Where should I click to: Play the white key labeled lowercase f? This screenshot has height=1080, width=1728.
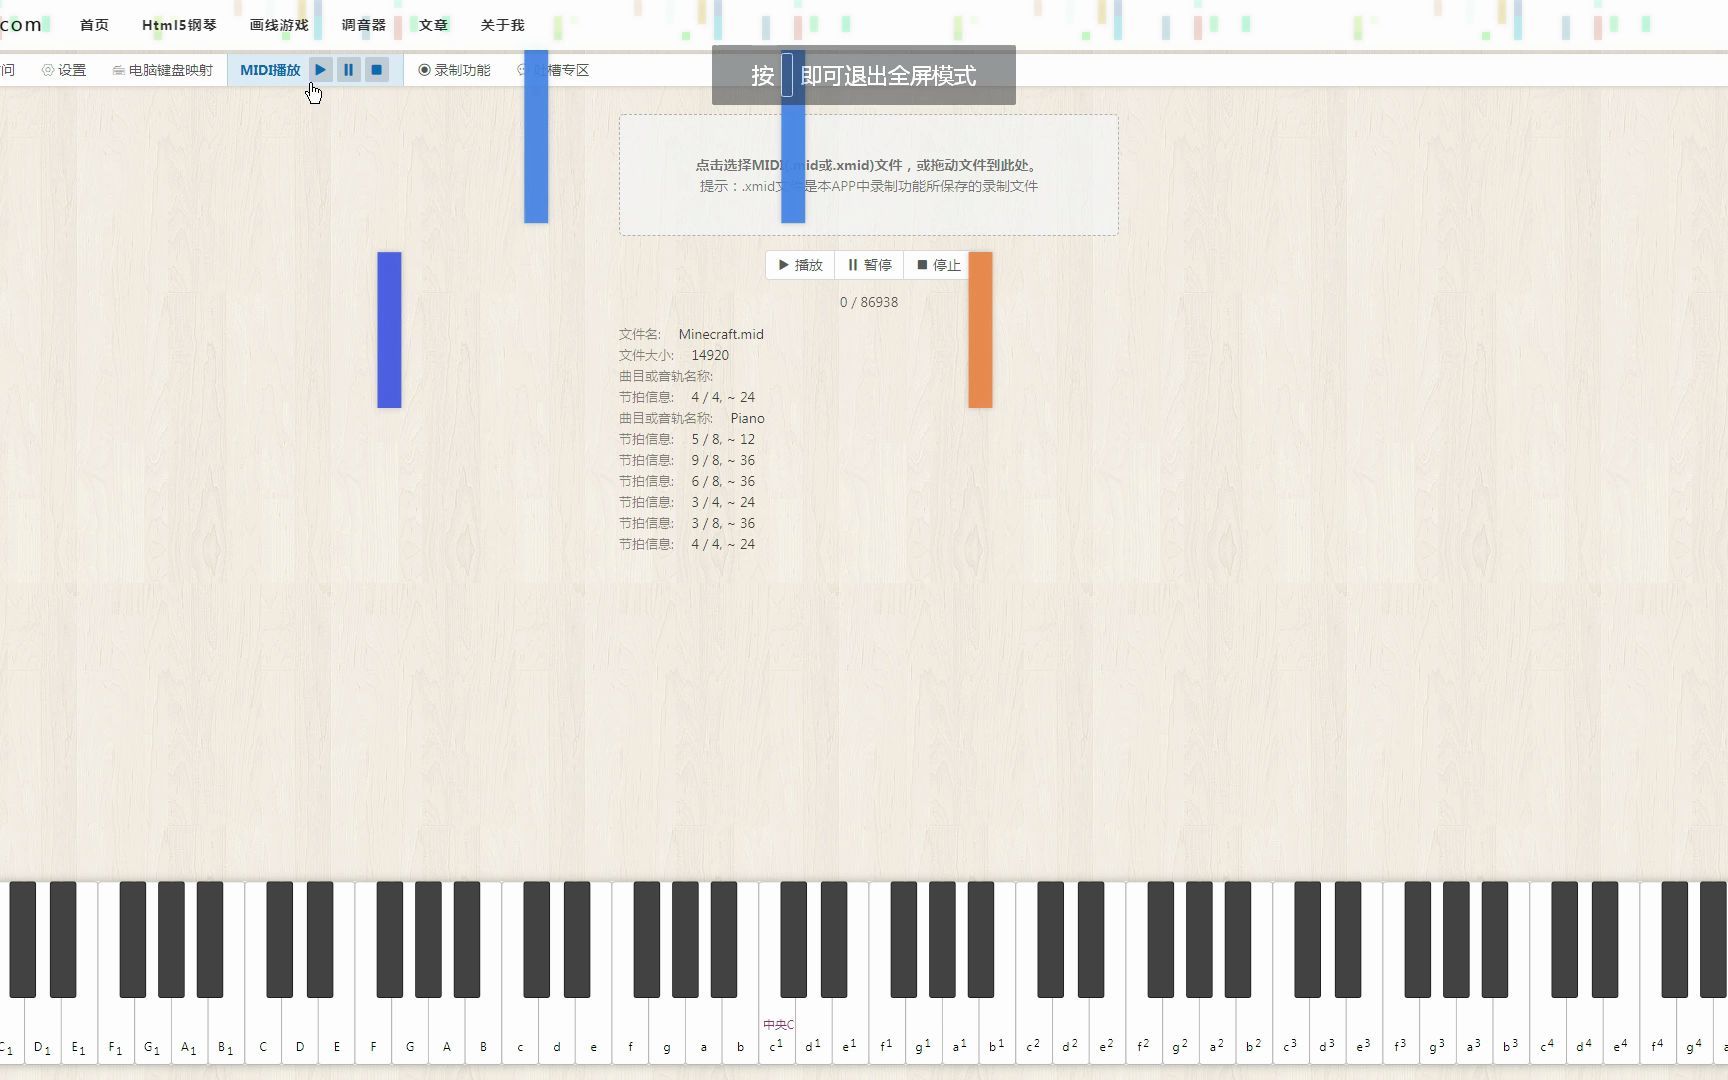(630, 1030)
